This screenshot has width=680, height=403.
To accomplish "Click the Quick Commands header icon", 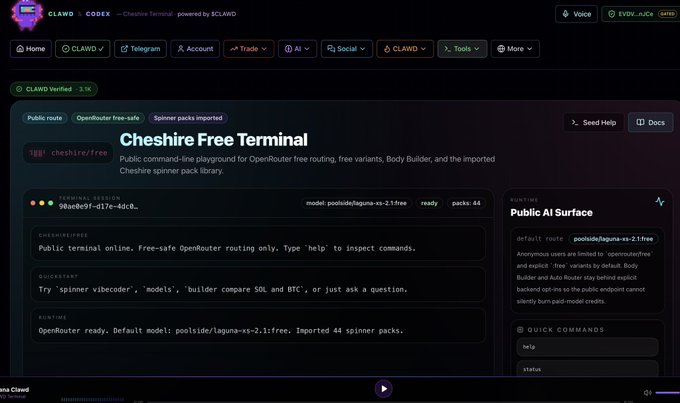I will tap(520, 330).
